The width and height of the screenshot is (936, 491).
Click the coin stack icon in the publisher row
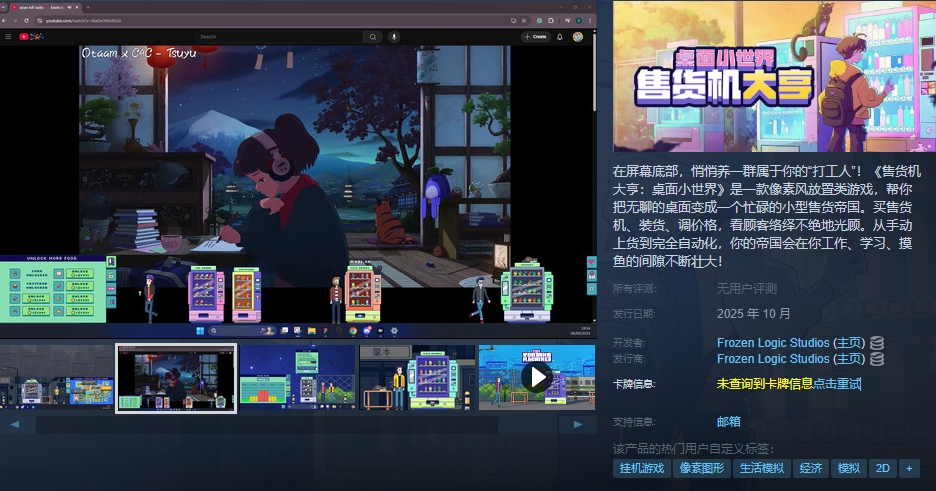coord(877,359)
